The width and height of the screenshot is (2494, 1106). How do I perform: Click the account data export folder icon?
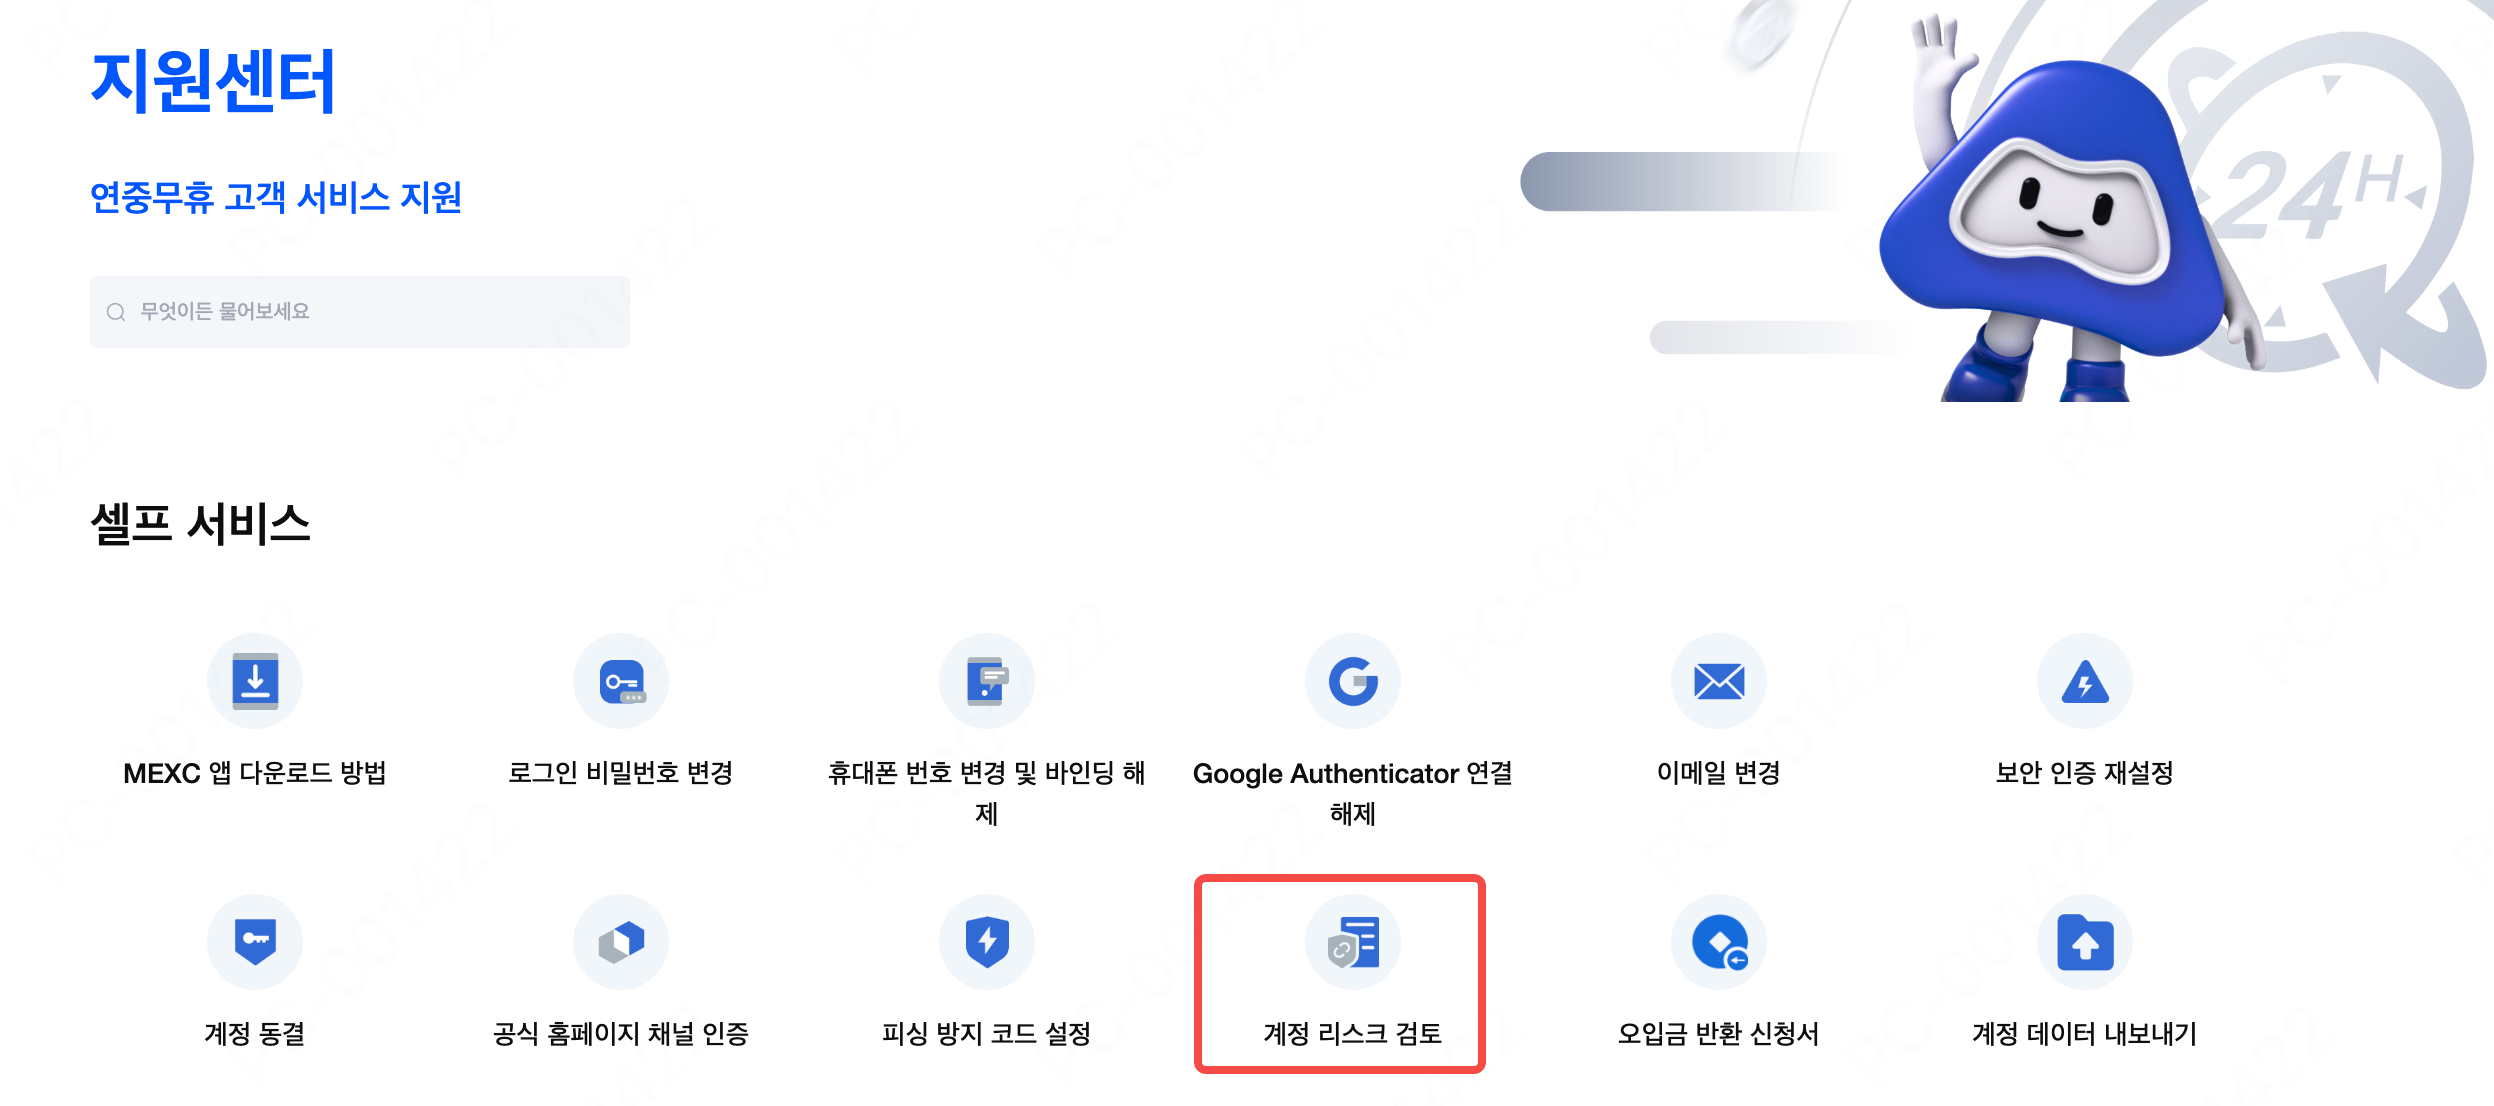2085,942
